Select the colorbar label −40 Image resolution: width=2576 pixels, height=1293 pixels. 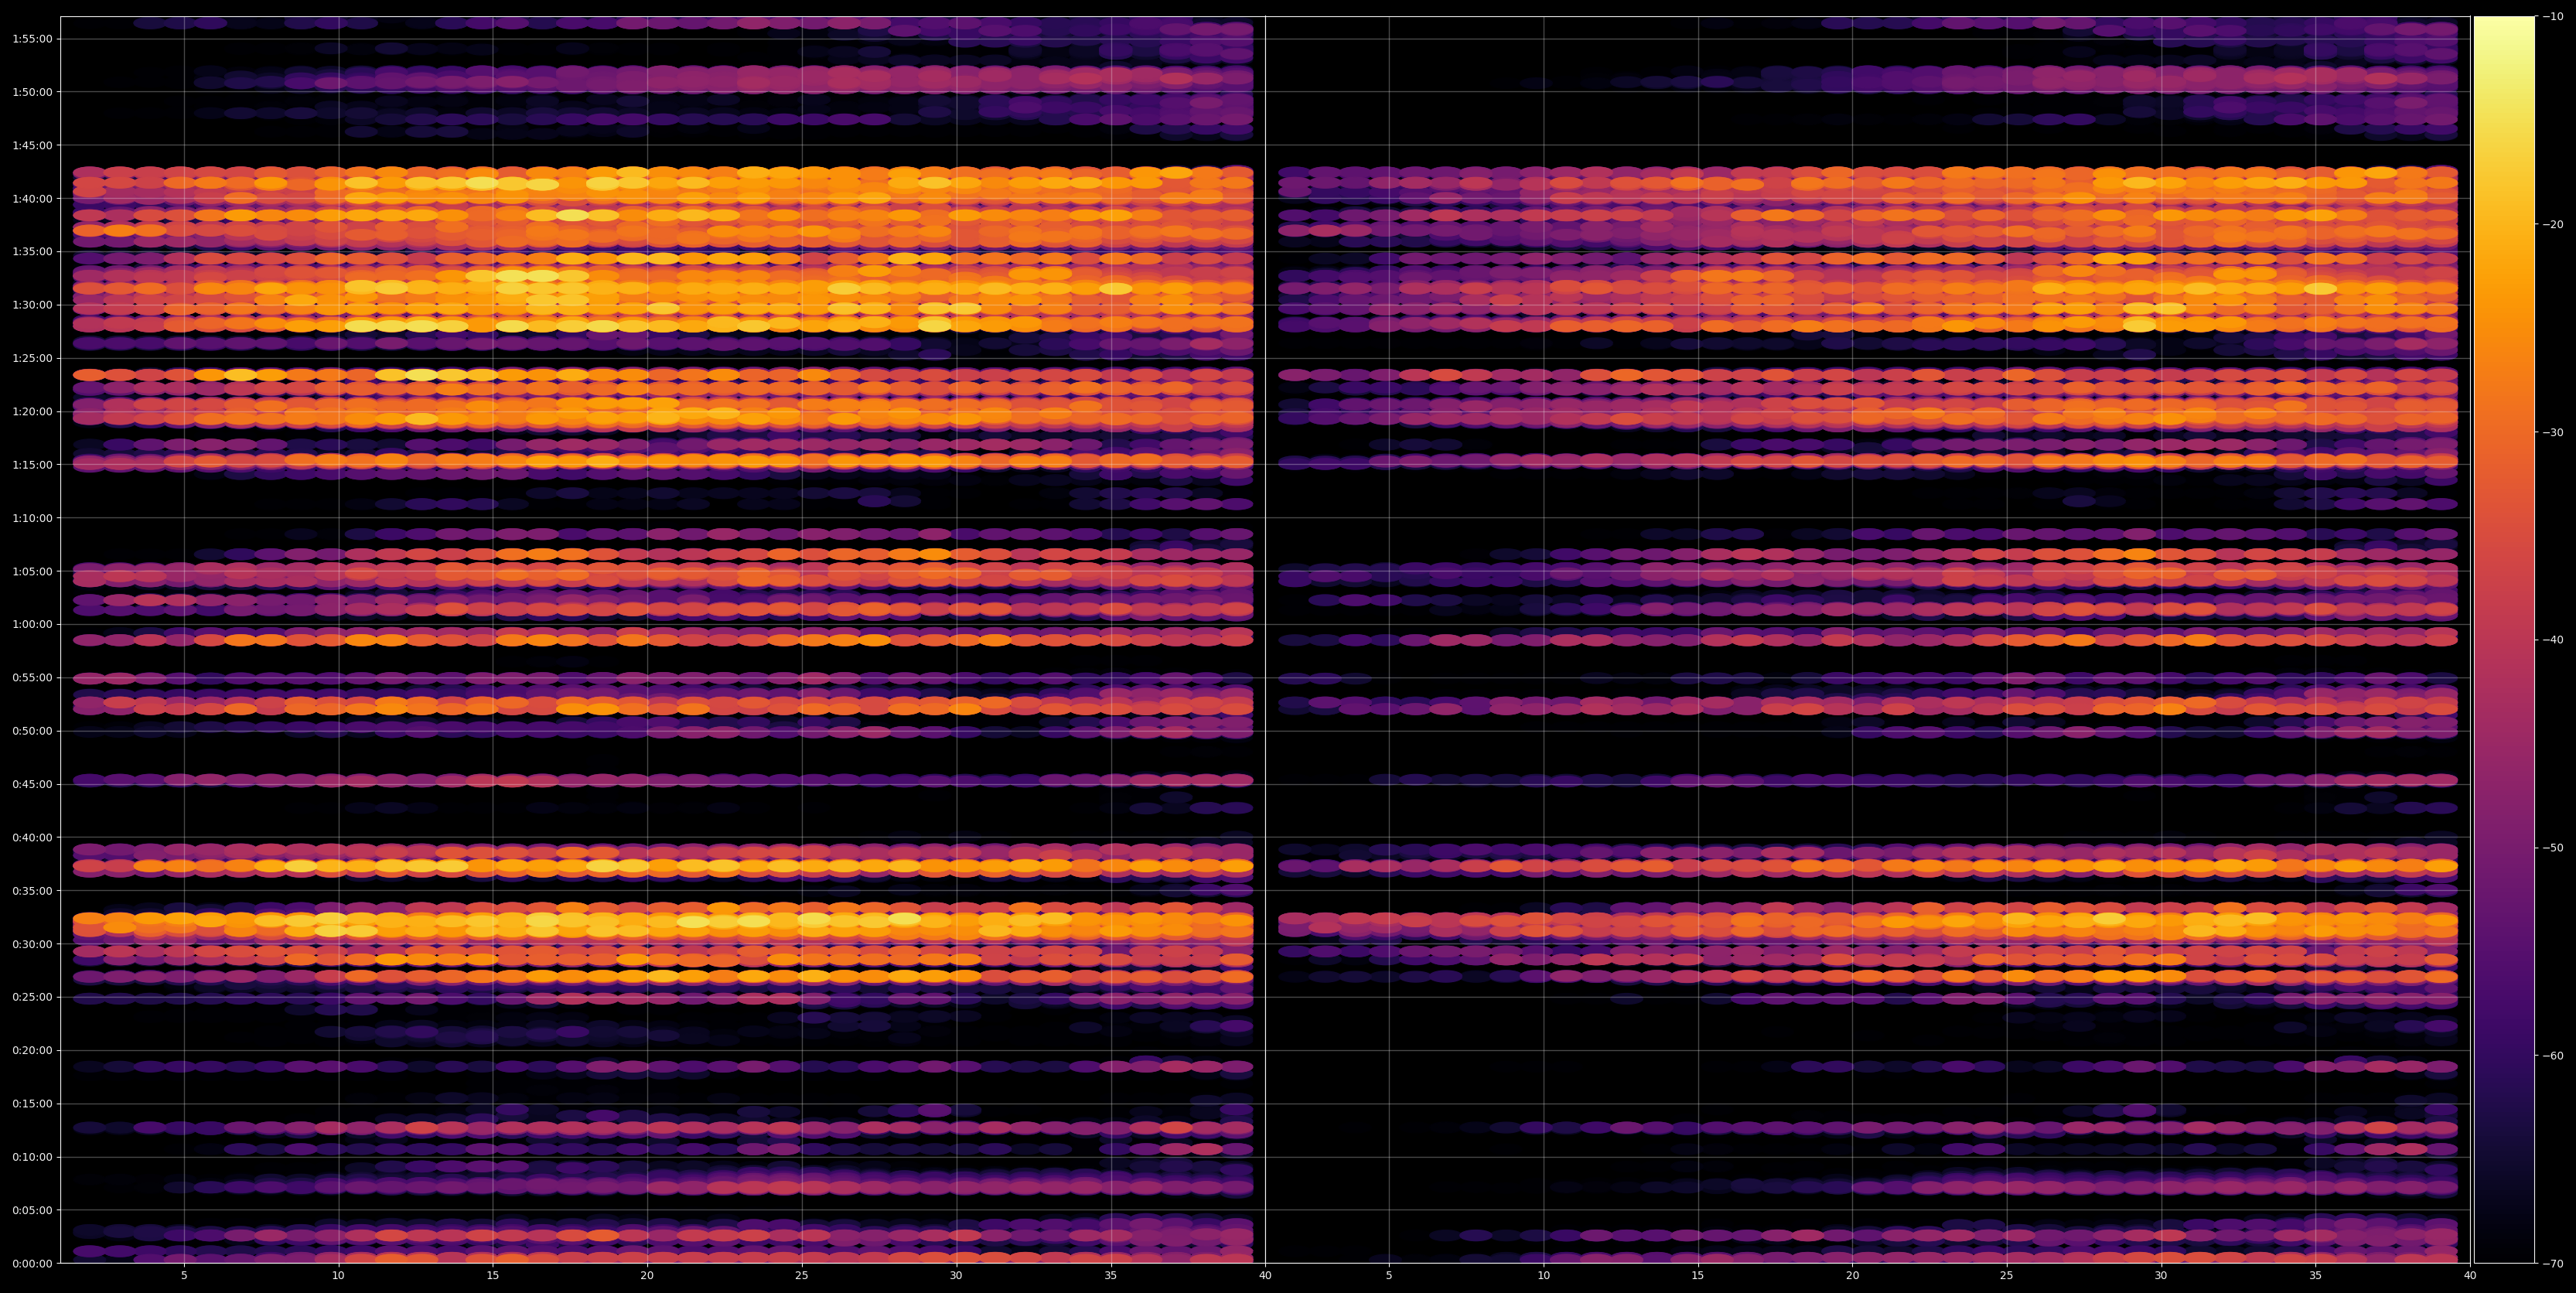tap(2552, 640)
